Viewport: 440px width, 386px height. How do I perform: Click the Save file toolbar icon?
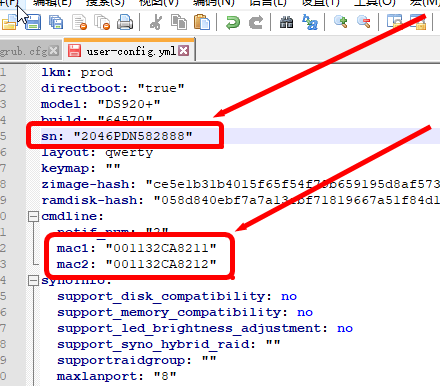click(33, 22)
